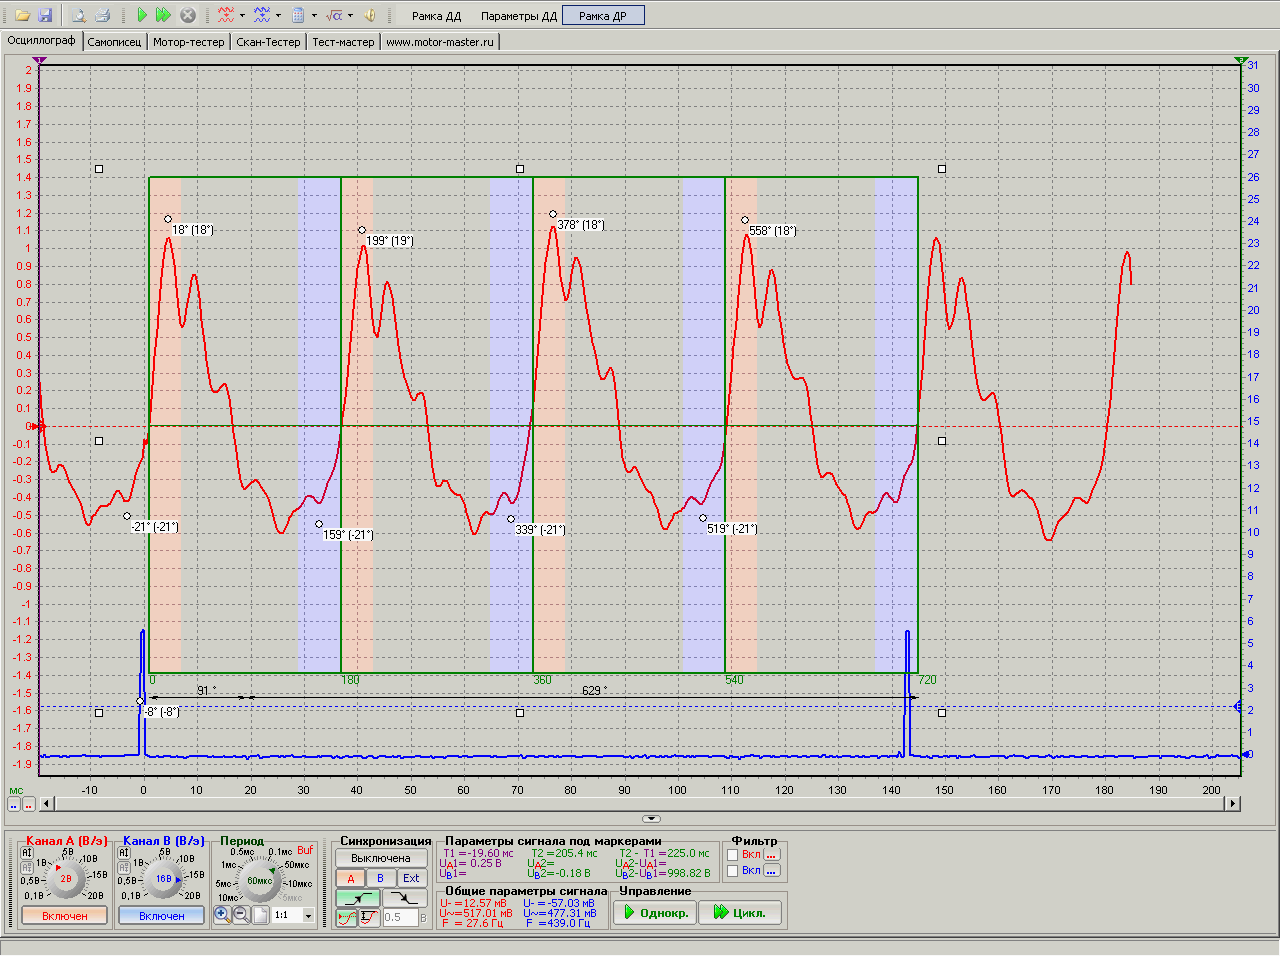Enable the red Вкл filter checkbox
This screenshot has height=956, width=1280.
coord(733,855)
